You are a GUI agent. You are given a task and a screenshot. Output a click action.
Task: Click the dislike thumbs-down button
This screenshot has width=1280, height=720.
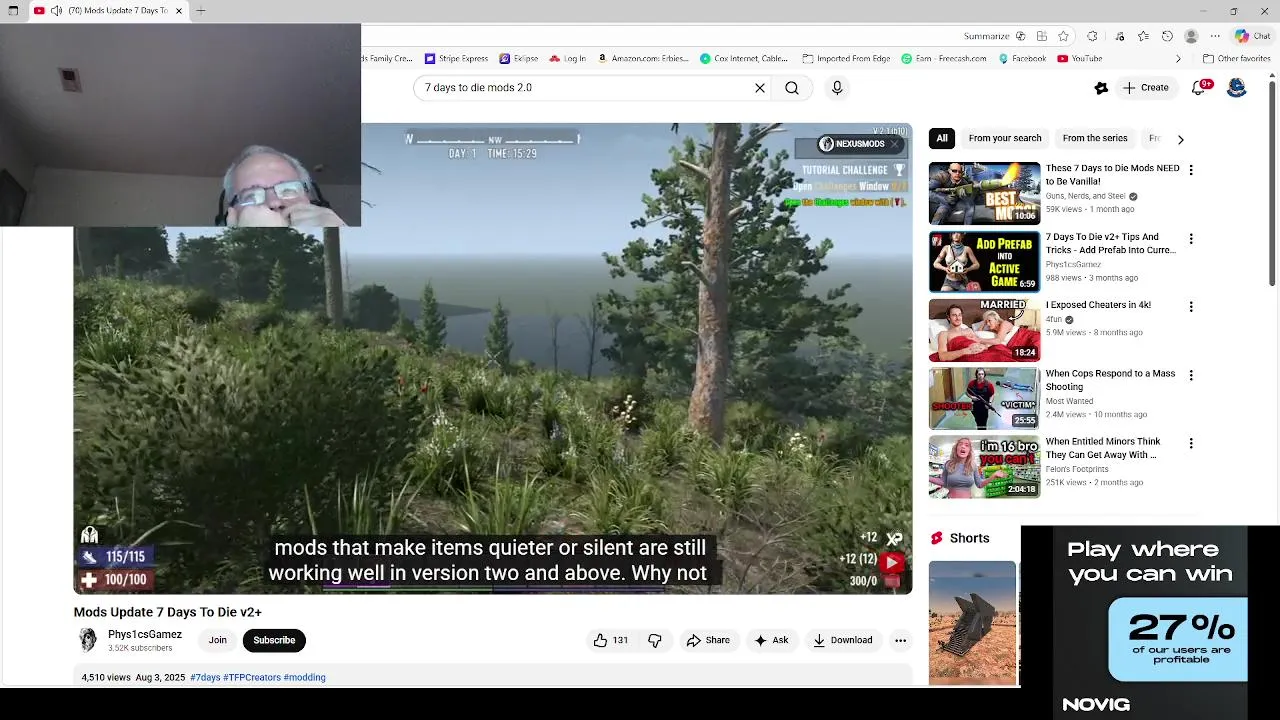tap(655, 640)
